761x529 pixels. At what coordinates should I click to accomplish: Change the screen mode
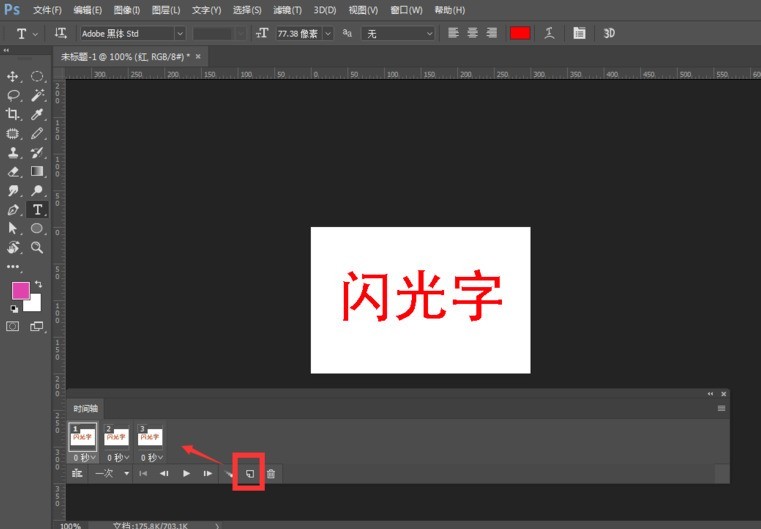[x=37, y=326]
